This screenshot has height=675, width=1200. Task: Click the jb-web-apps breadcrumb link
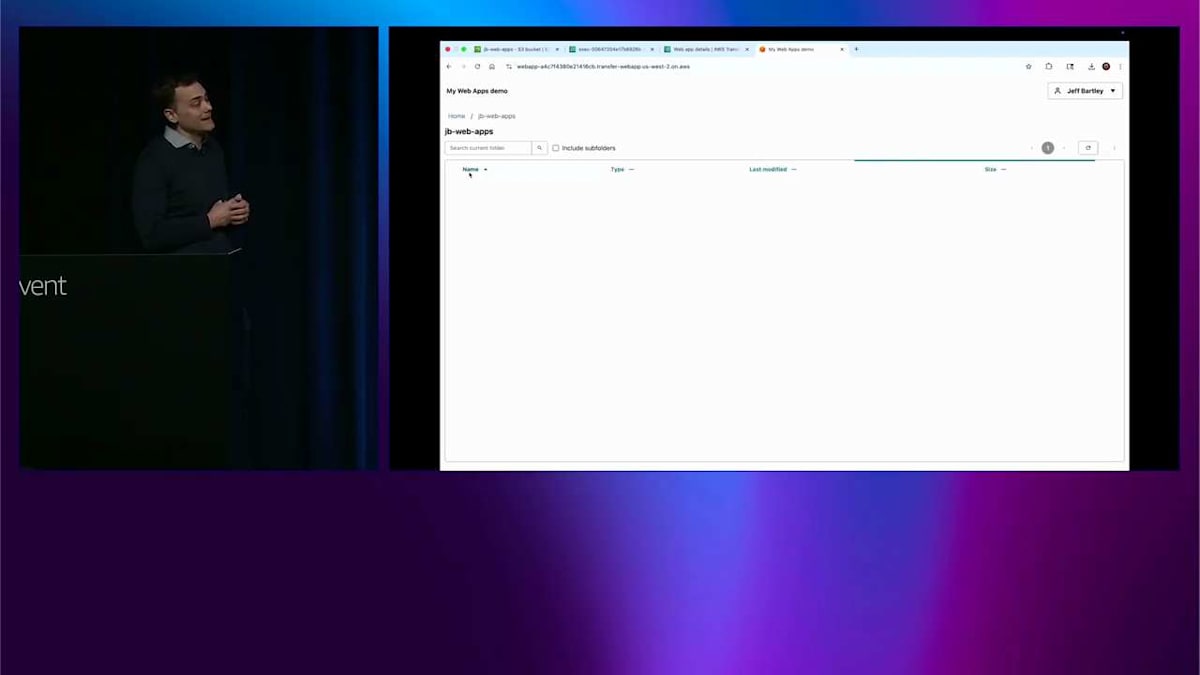coord(497,116)
